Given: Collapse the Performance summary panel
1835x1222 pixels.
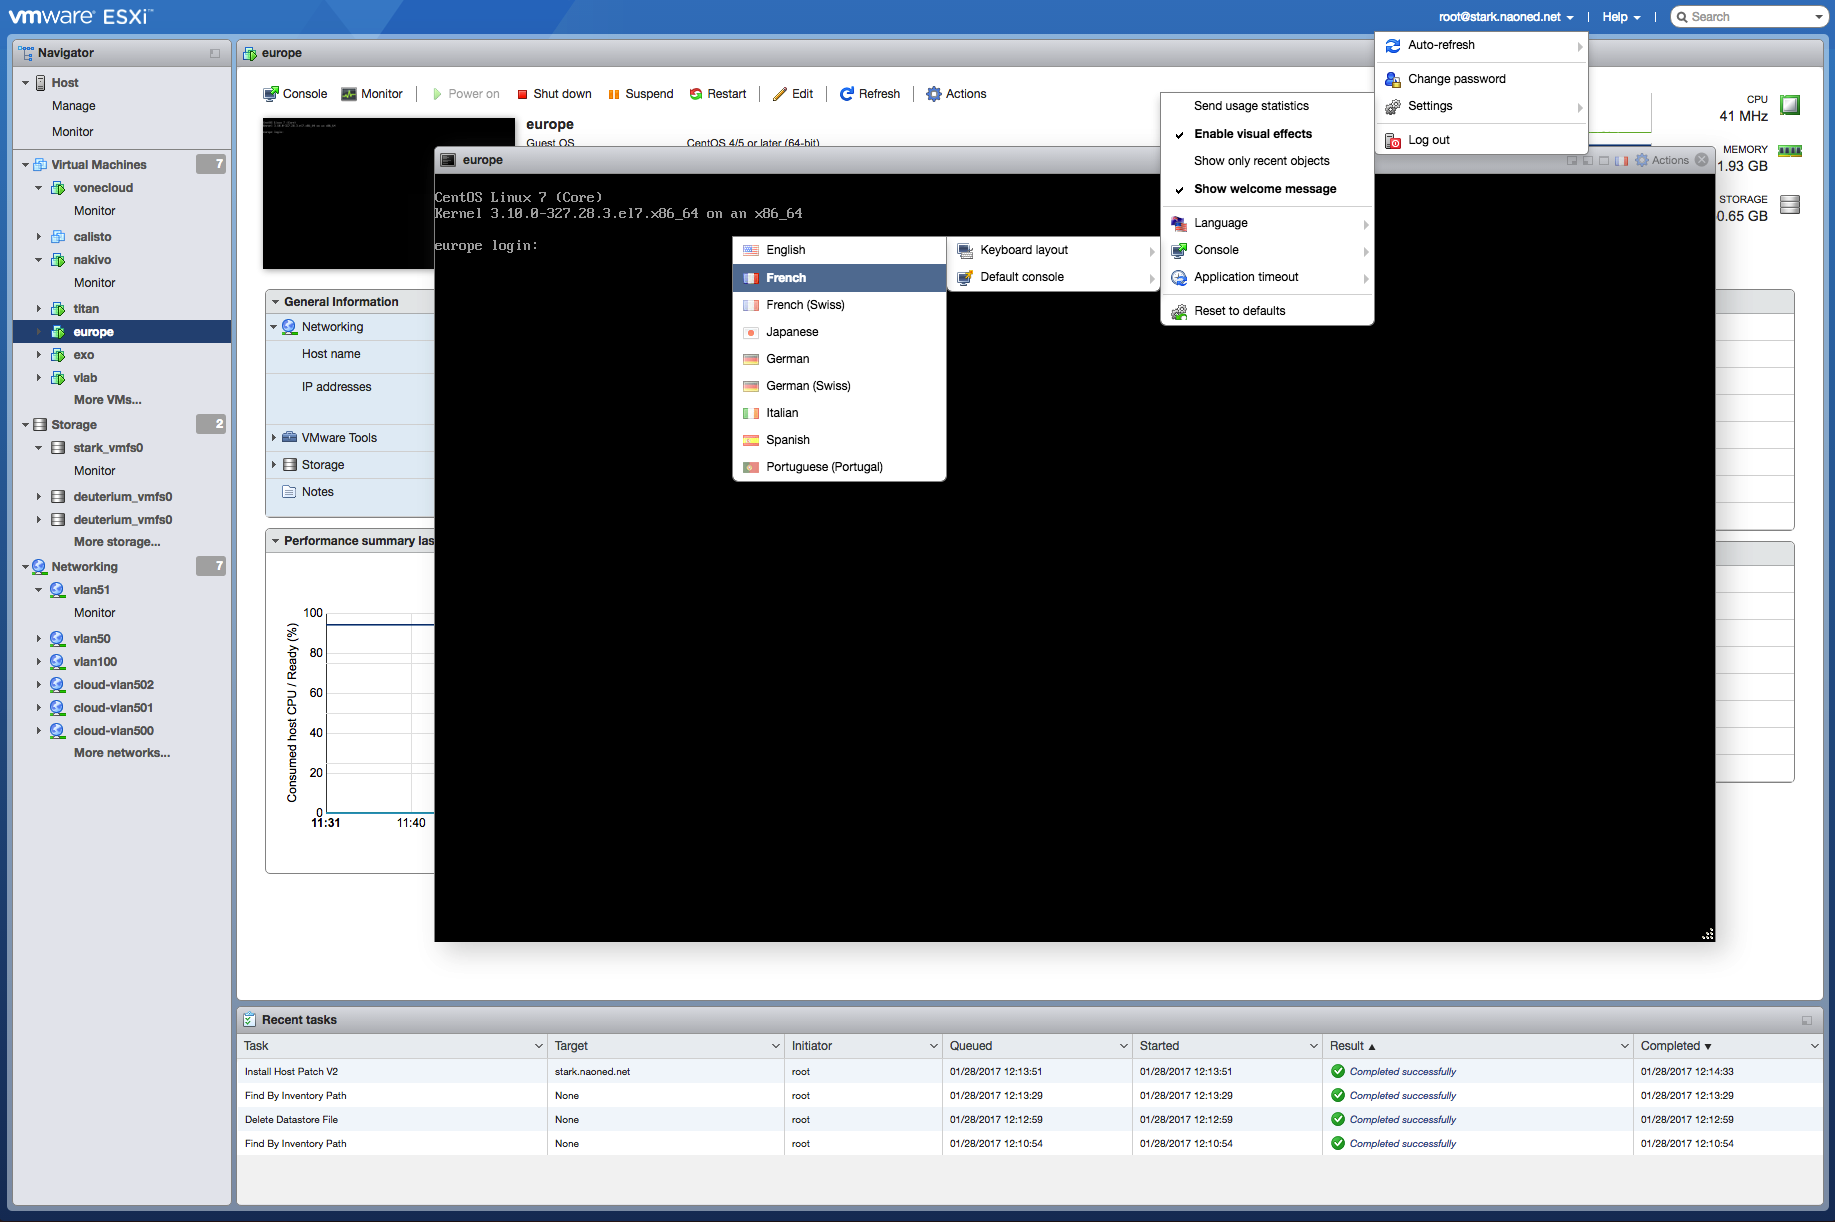Looking at the screenshot, I should (x=275, y=541).
